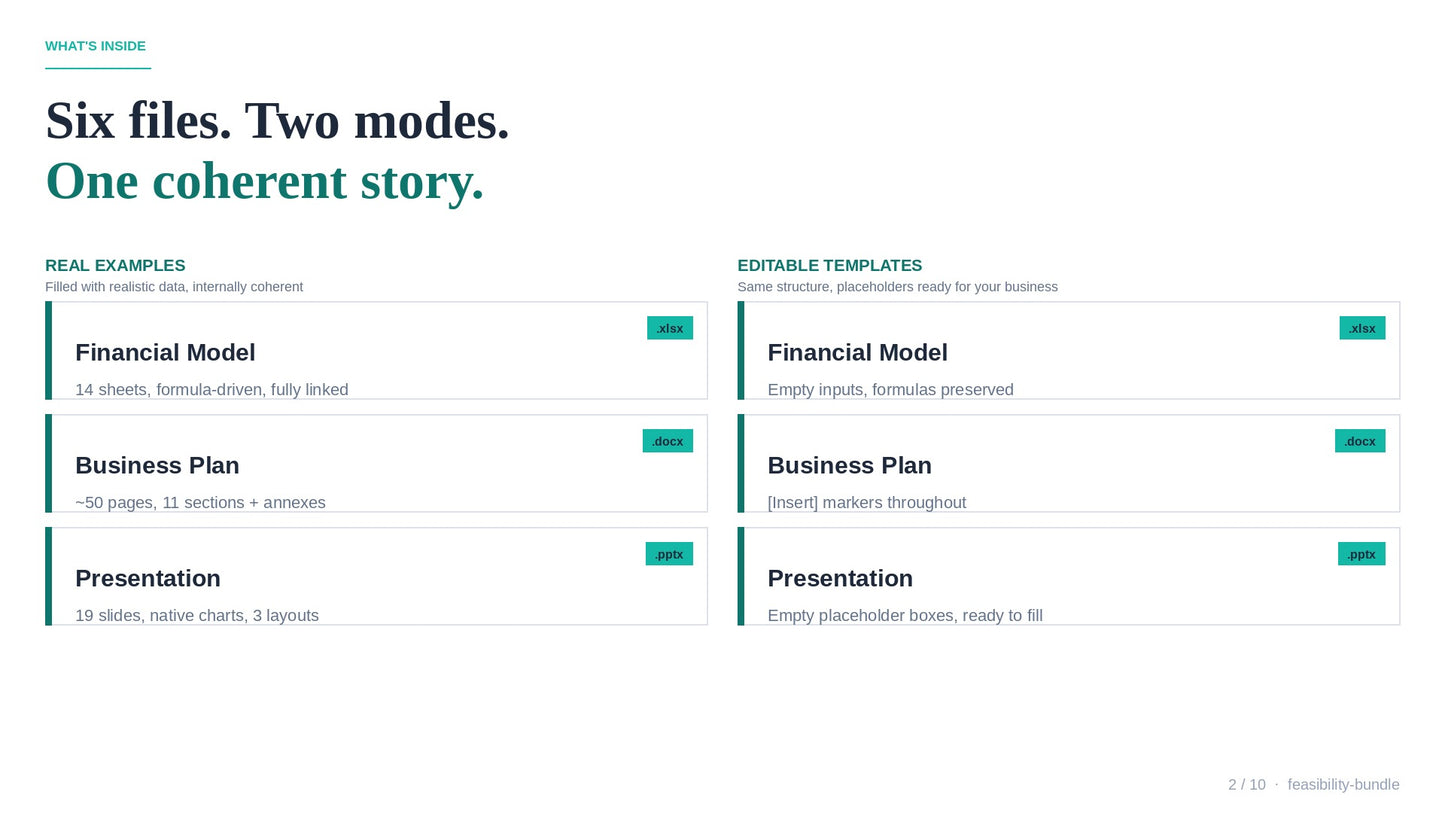Click the REAL EXAMPLES column heading

(115, 265)
